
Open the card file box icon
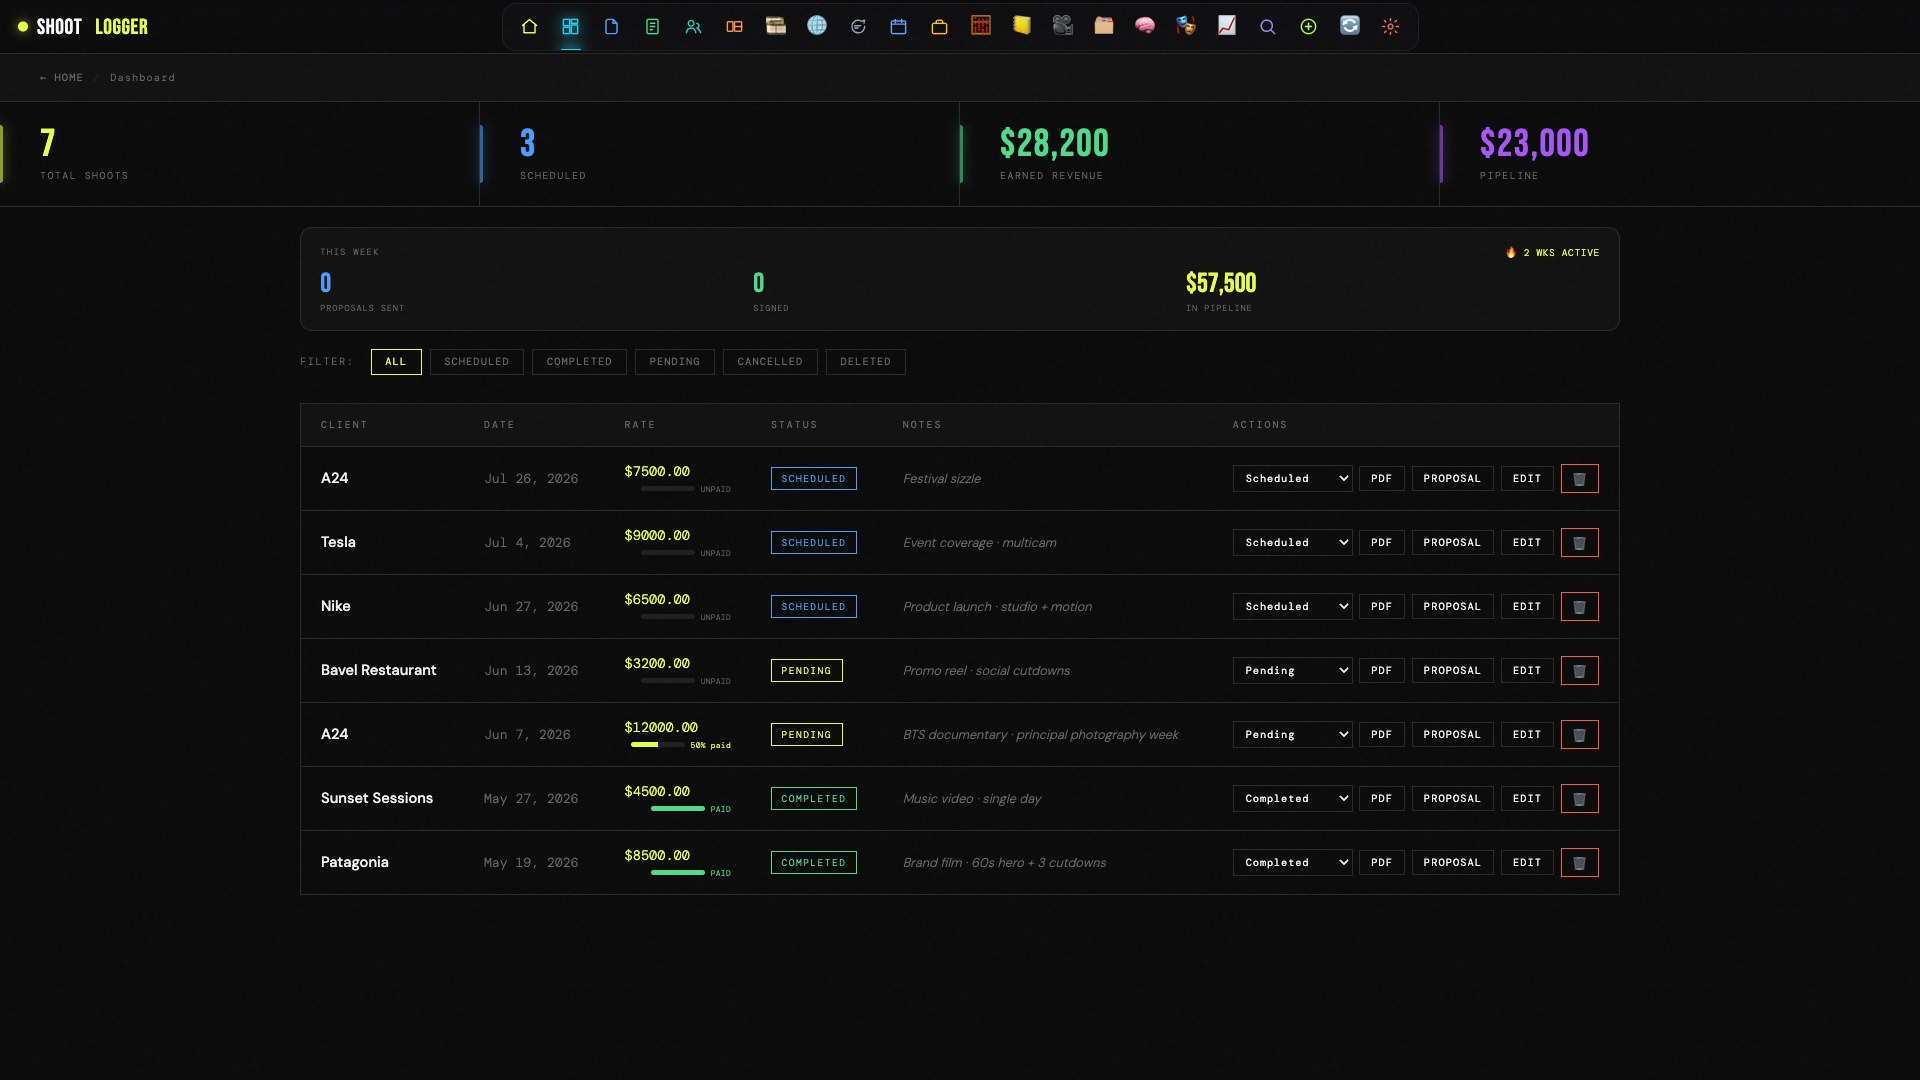click(x=1103, y=27)
